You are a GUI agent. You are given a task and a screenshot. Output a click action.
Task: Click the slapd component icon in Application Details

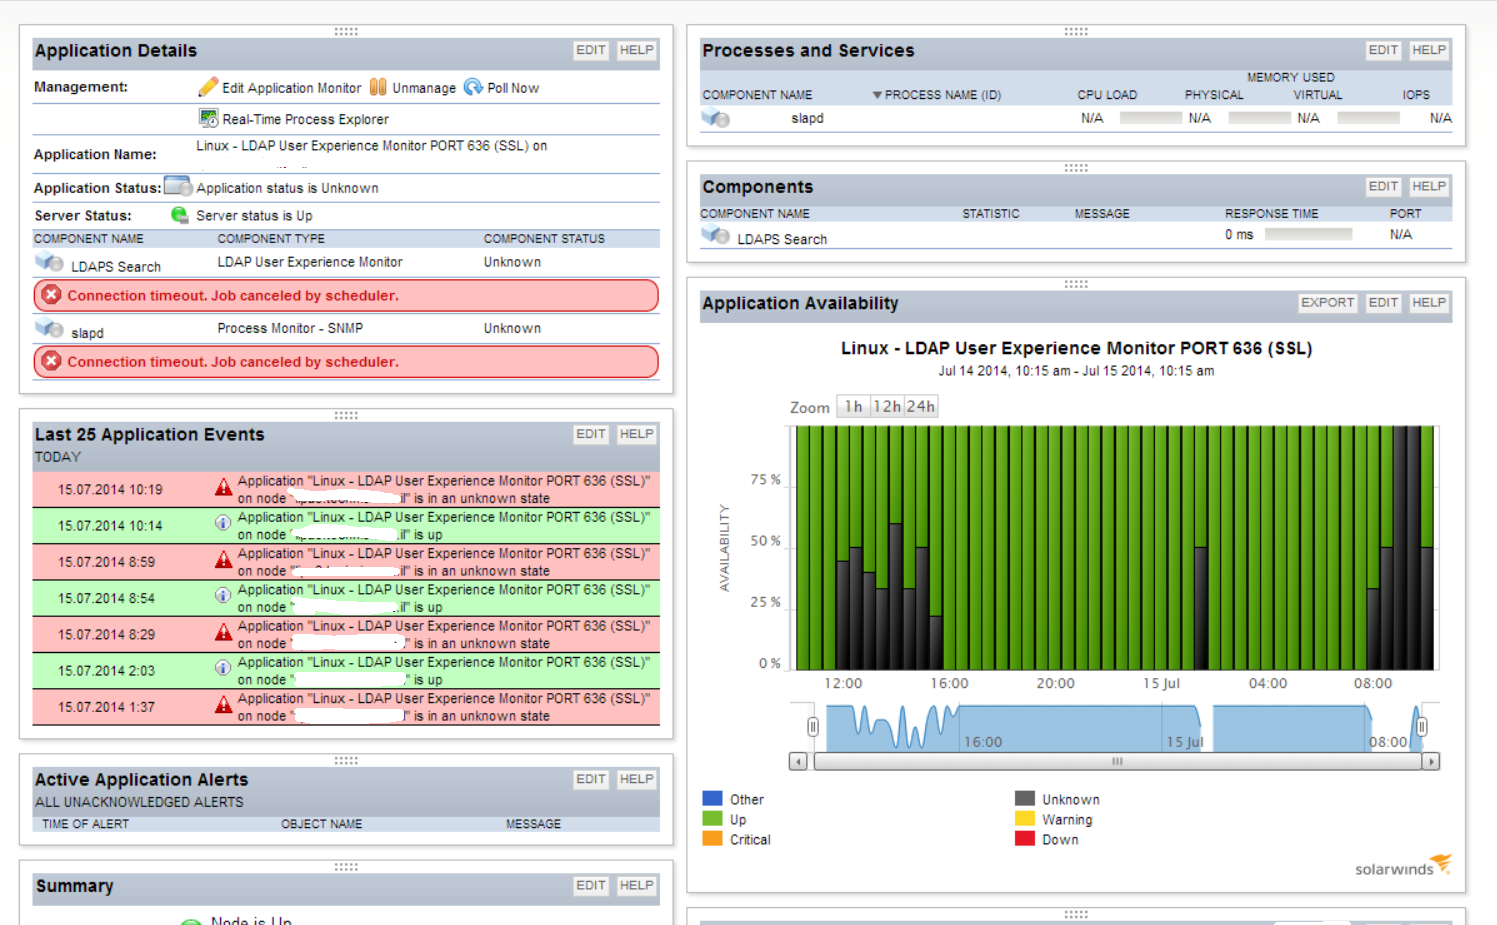pyautogui.click(x=49, y=329)
